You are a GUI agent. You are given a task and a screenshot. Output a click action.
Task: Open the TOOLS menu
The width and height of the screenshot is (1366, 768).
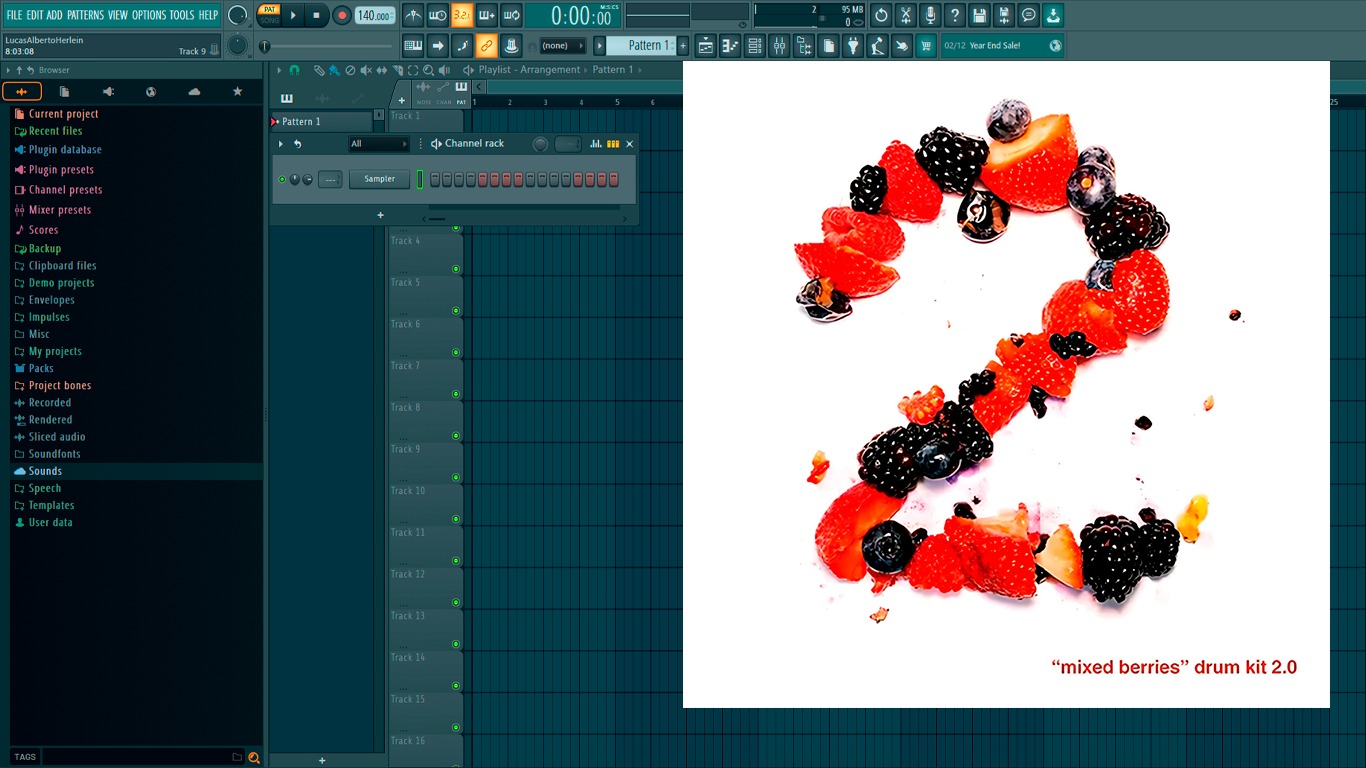tap(182, 15)
